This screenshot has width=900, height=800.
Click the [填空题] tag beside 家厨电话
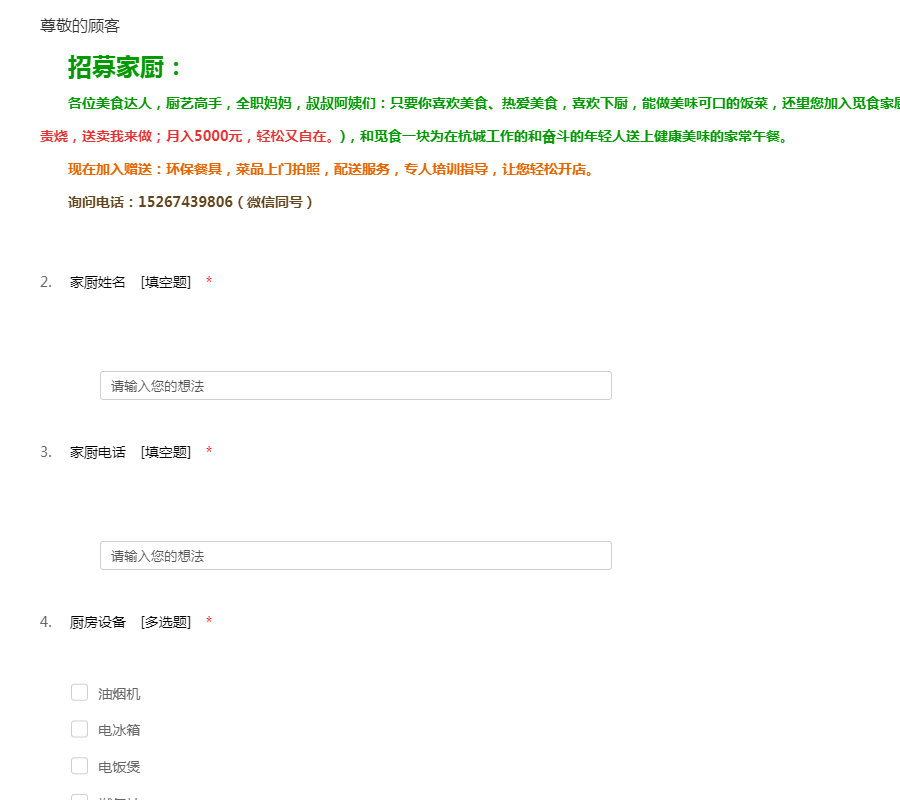165,452
